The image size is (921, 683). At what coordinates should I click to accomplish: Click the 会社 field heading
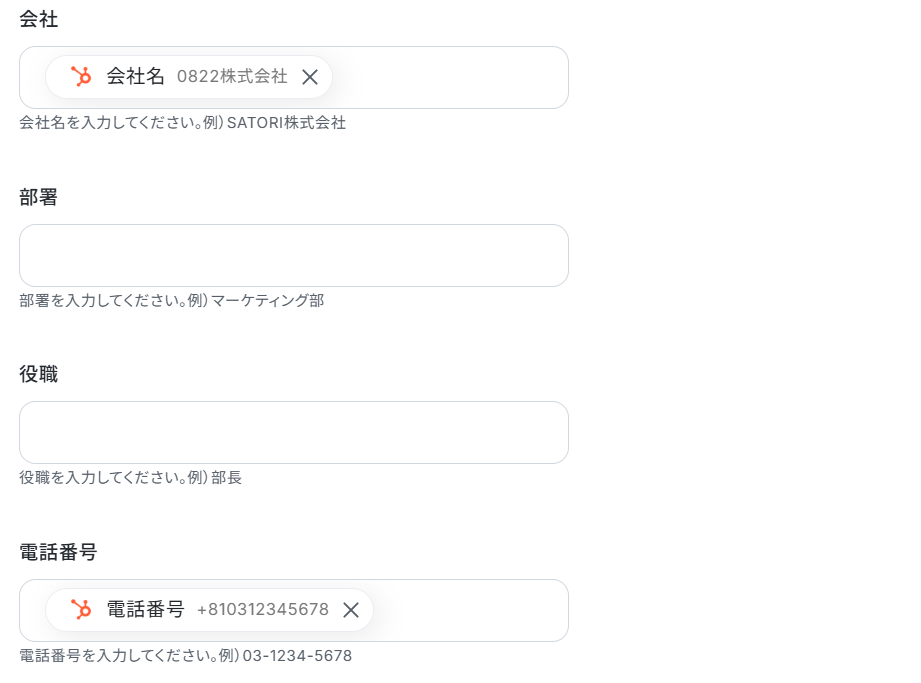[x=39, y=19]
